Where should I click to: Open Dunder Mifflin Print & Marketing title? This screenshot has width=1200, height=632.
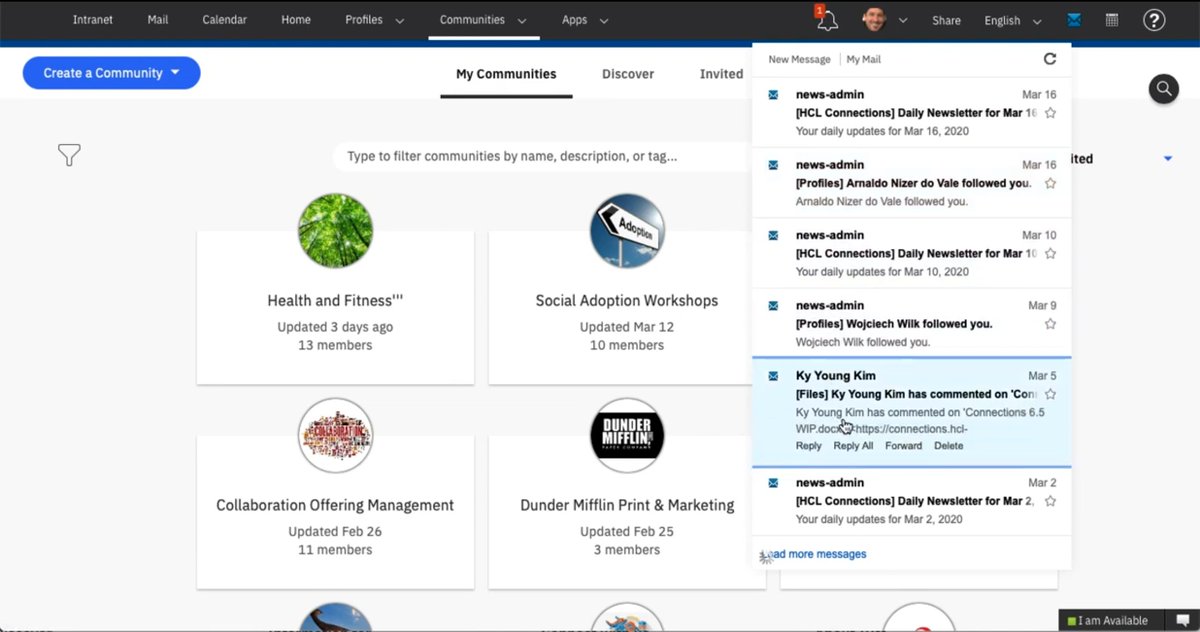[627, 505]
